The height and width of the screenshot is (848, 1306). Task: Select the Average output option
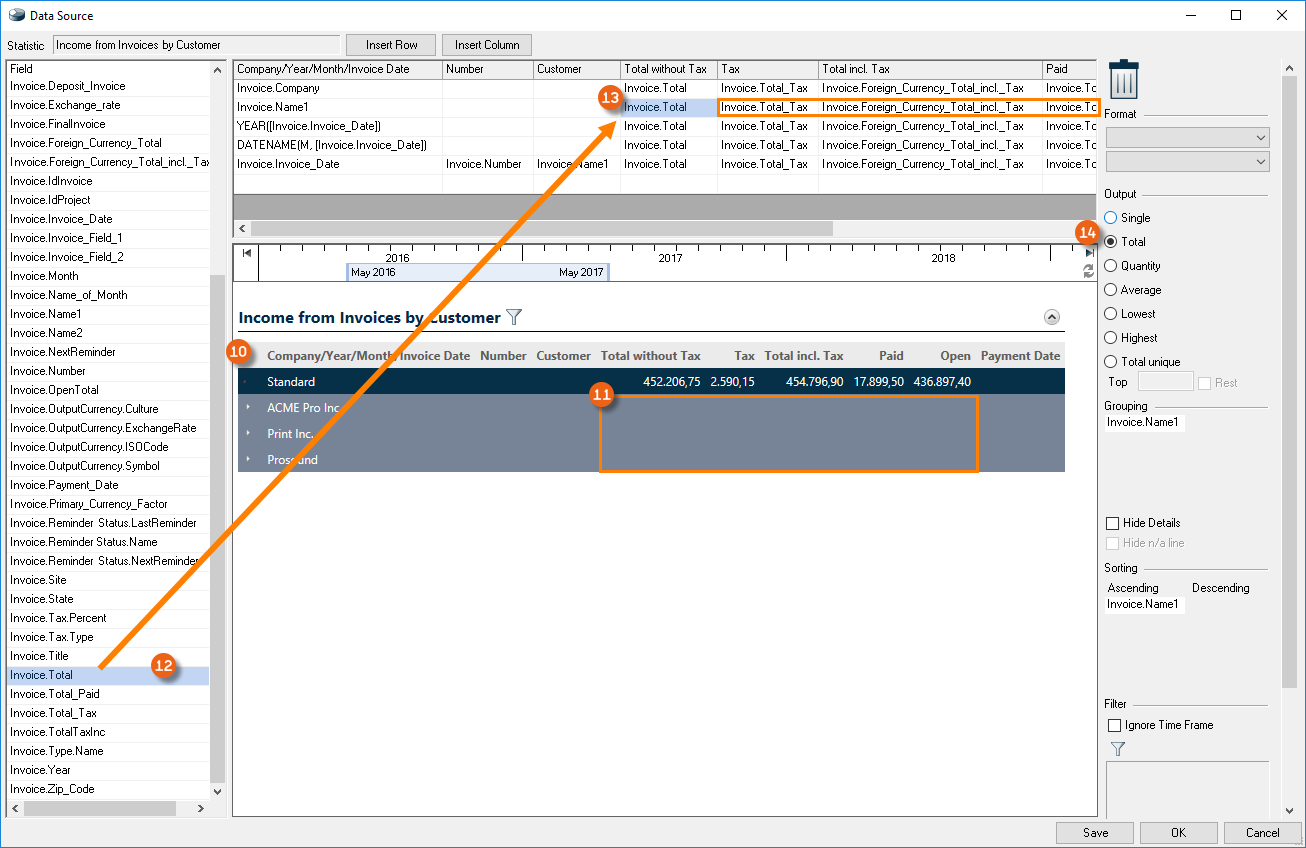click(1110, 290)
